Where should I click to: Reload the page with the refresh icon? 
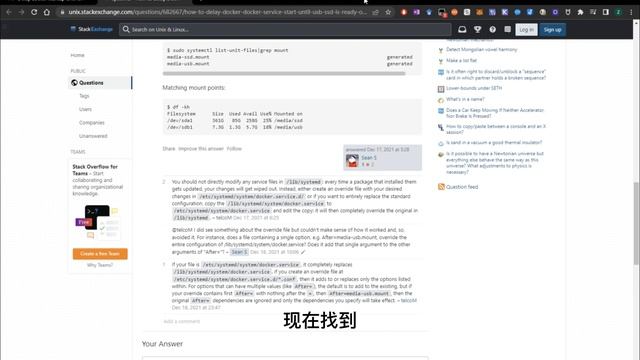coord(34,12)
